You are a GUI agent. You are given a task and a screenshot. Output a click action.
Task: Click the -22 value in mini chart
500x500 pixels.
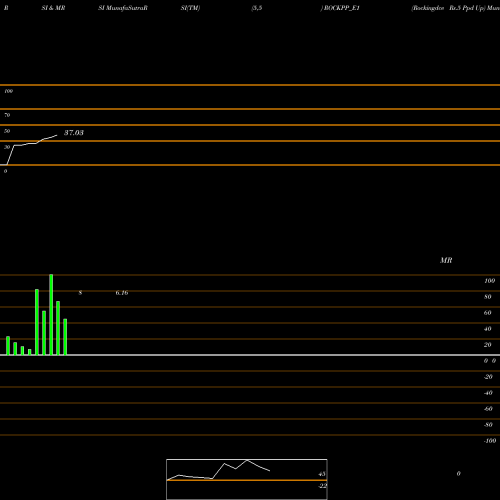pyautogui.click(x=322, y=486)
